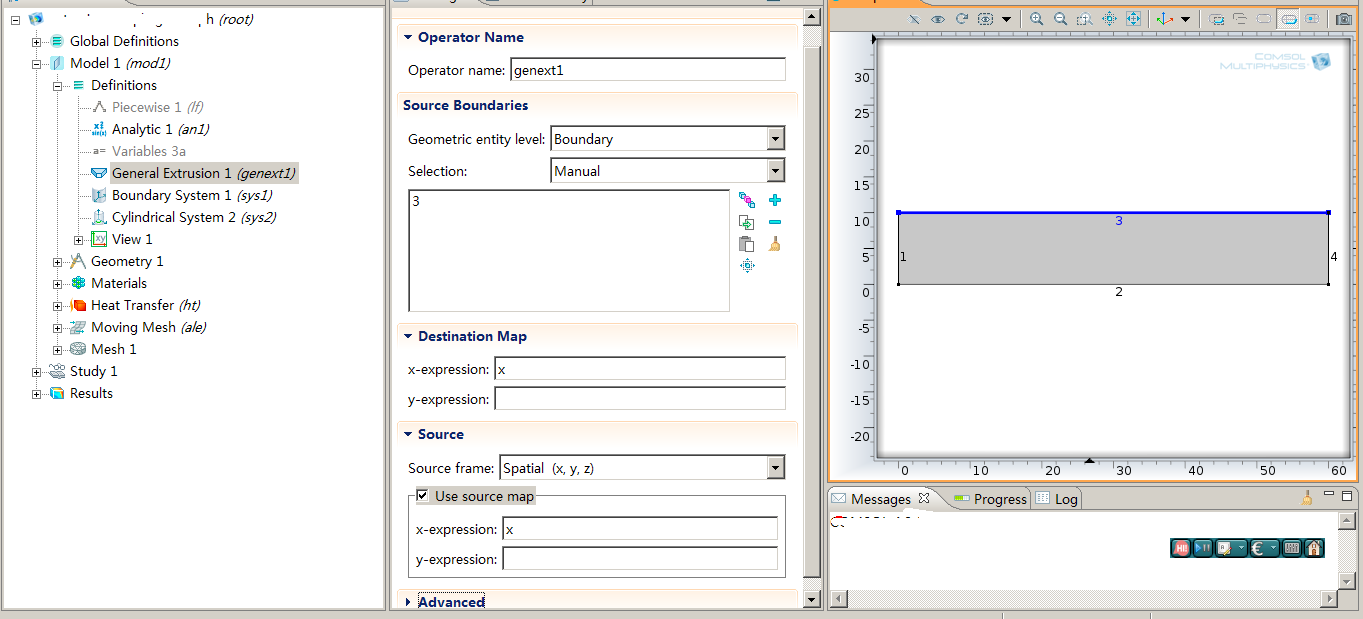The height and width of the screenshot is (619, 1363).
Task: Expand the Advanced section
Action: 408,602
